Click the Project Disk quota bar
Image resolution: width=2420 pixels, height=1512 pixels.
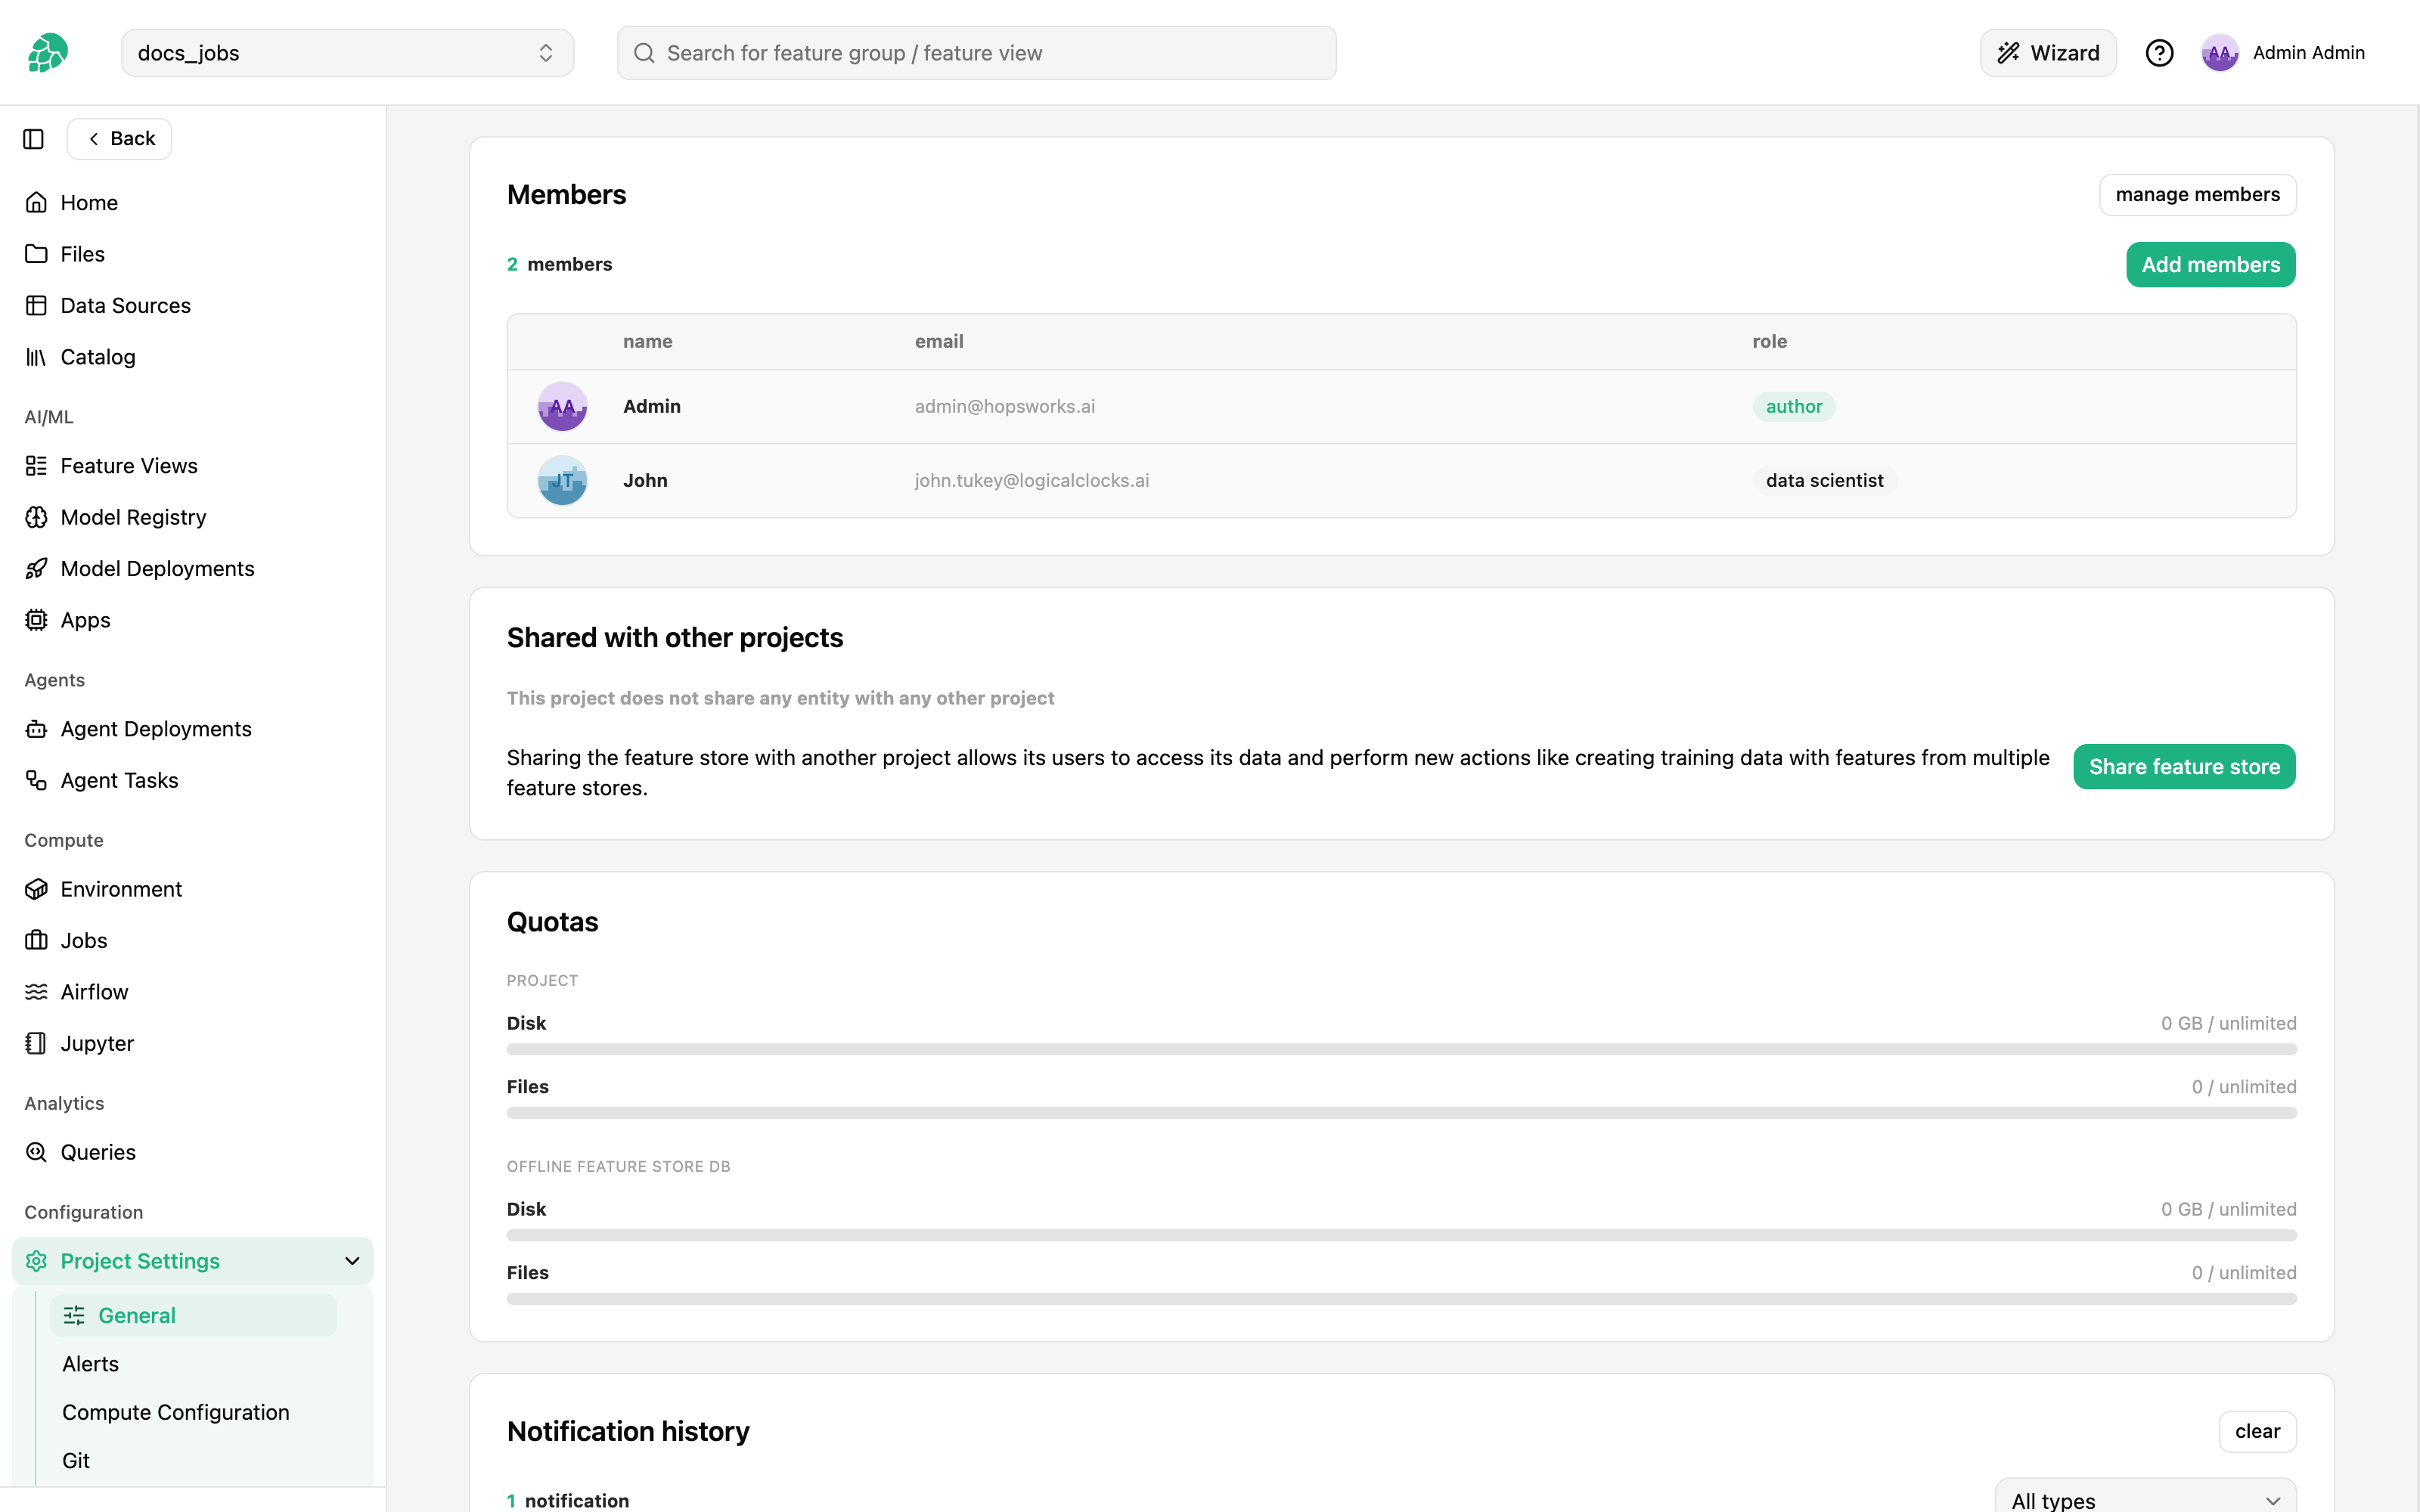pos(1401,1049)
